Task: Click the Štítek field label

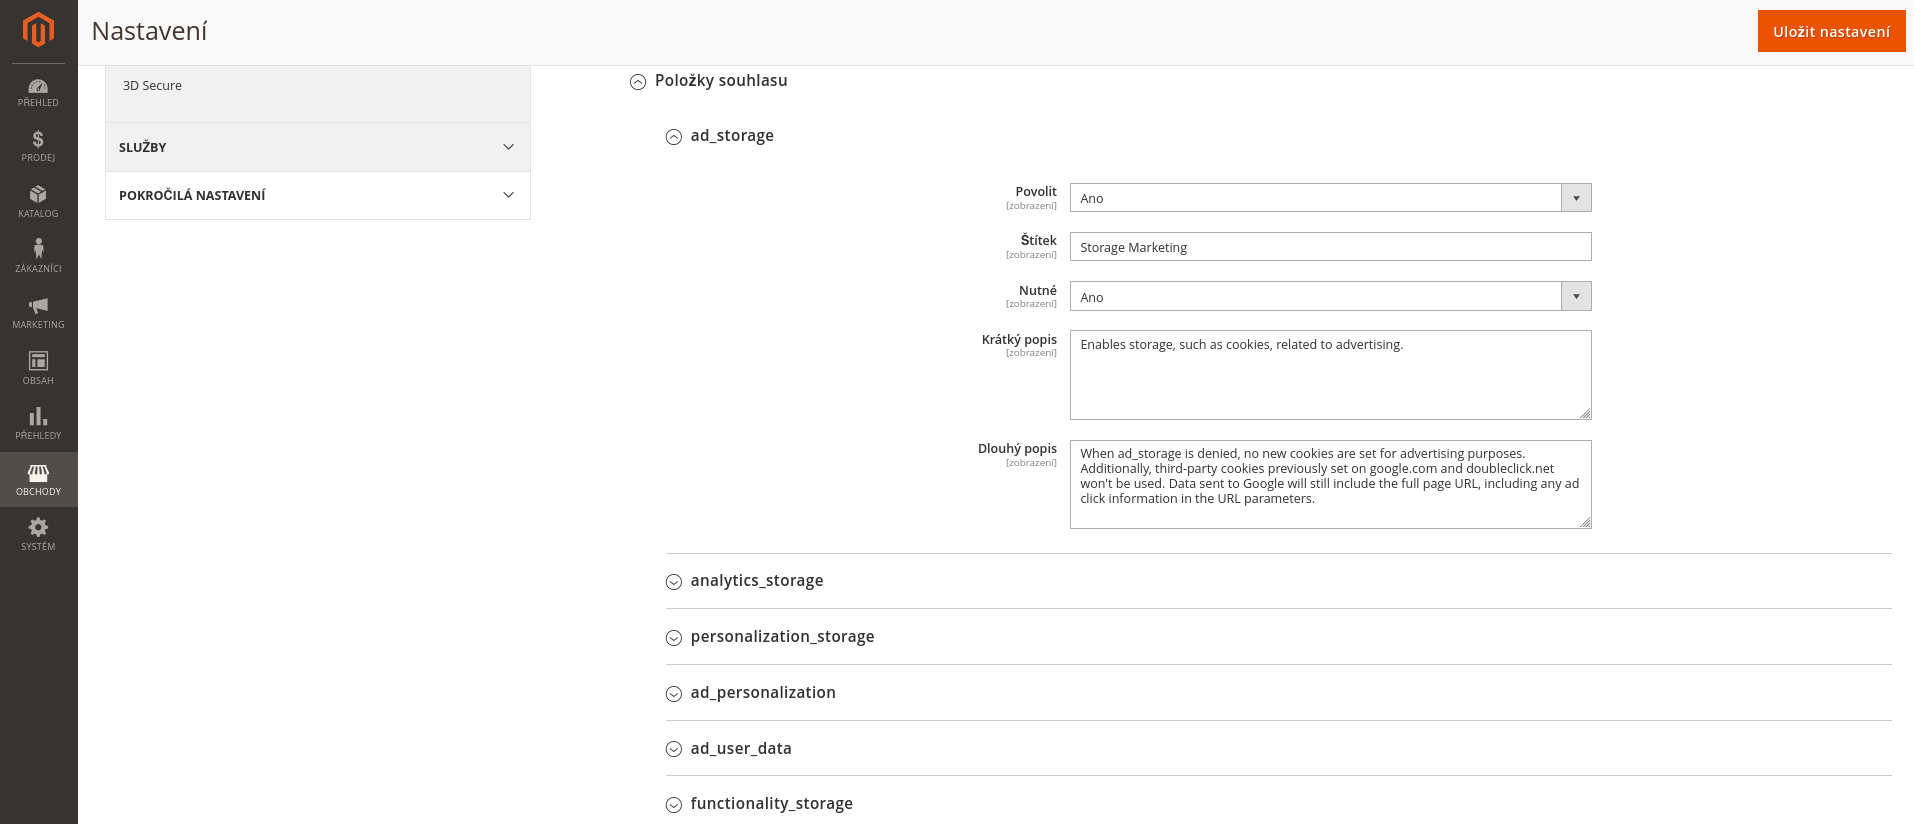Action: pos(1038,240)
